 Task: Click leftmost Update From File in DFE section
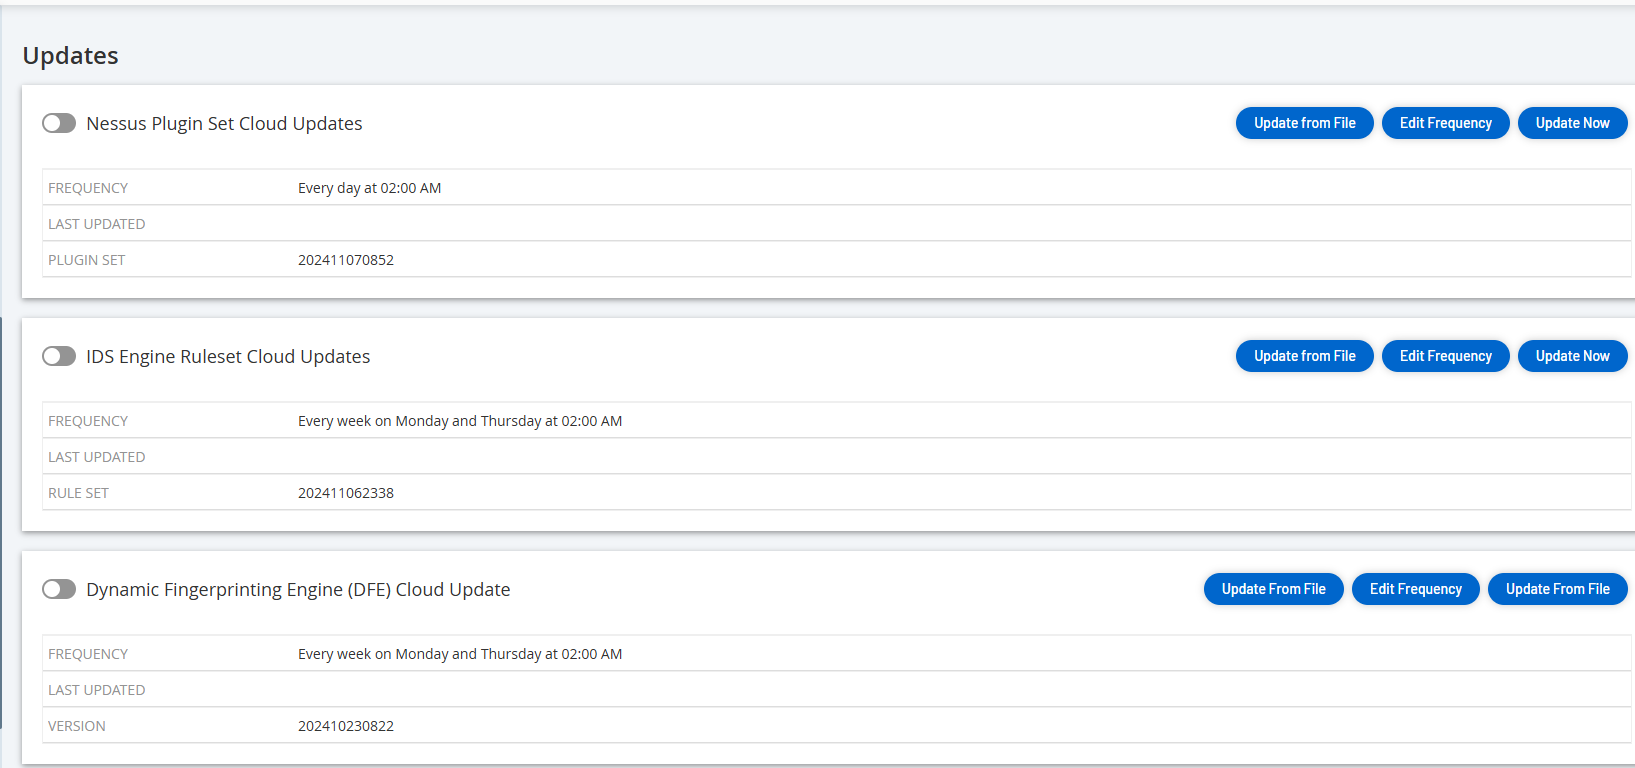(1273, 589)
